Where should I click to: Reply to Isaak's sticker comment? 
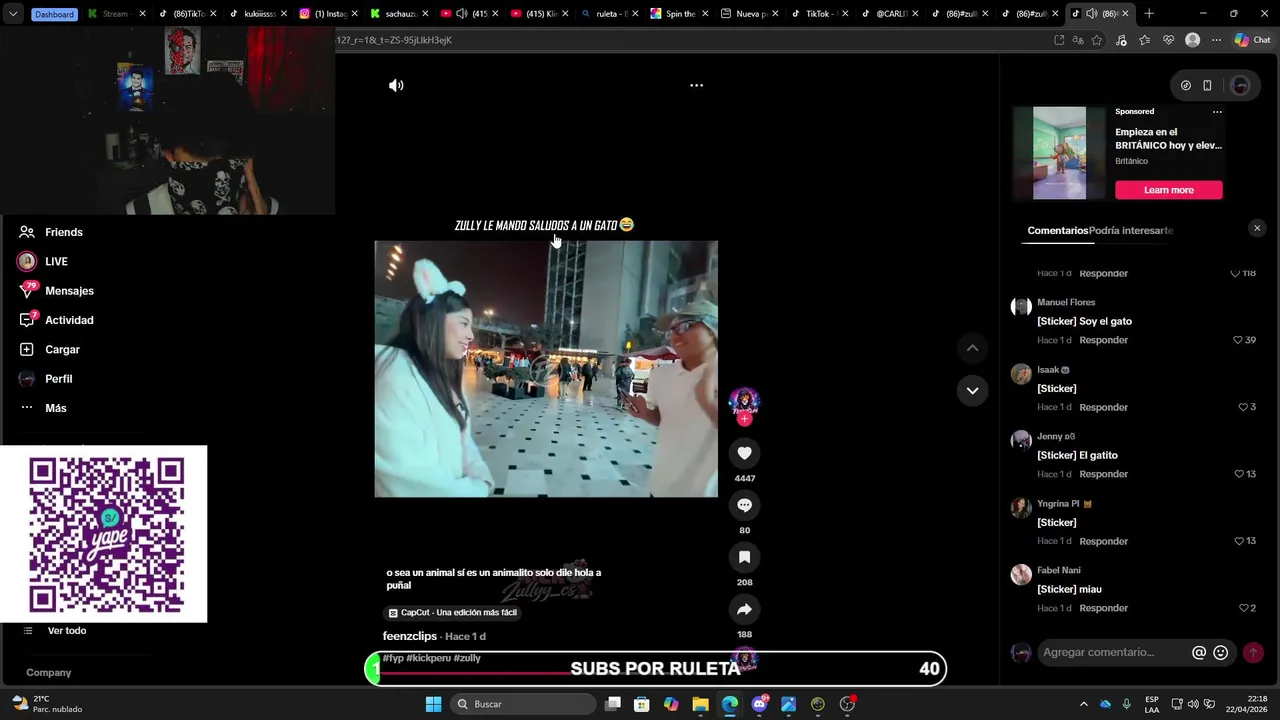click(x=1103, y=407)
